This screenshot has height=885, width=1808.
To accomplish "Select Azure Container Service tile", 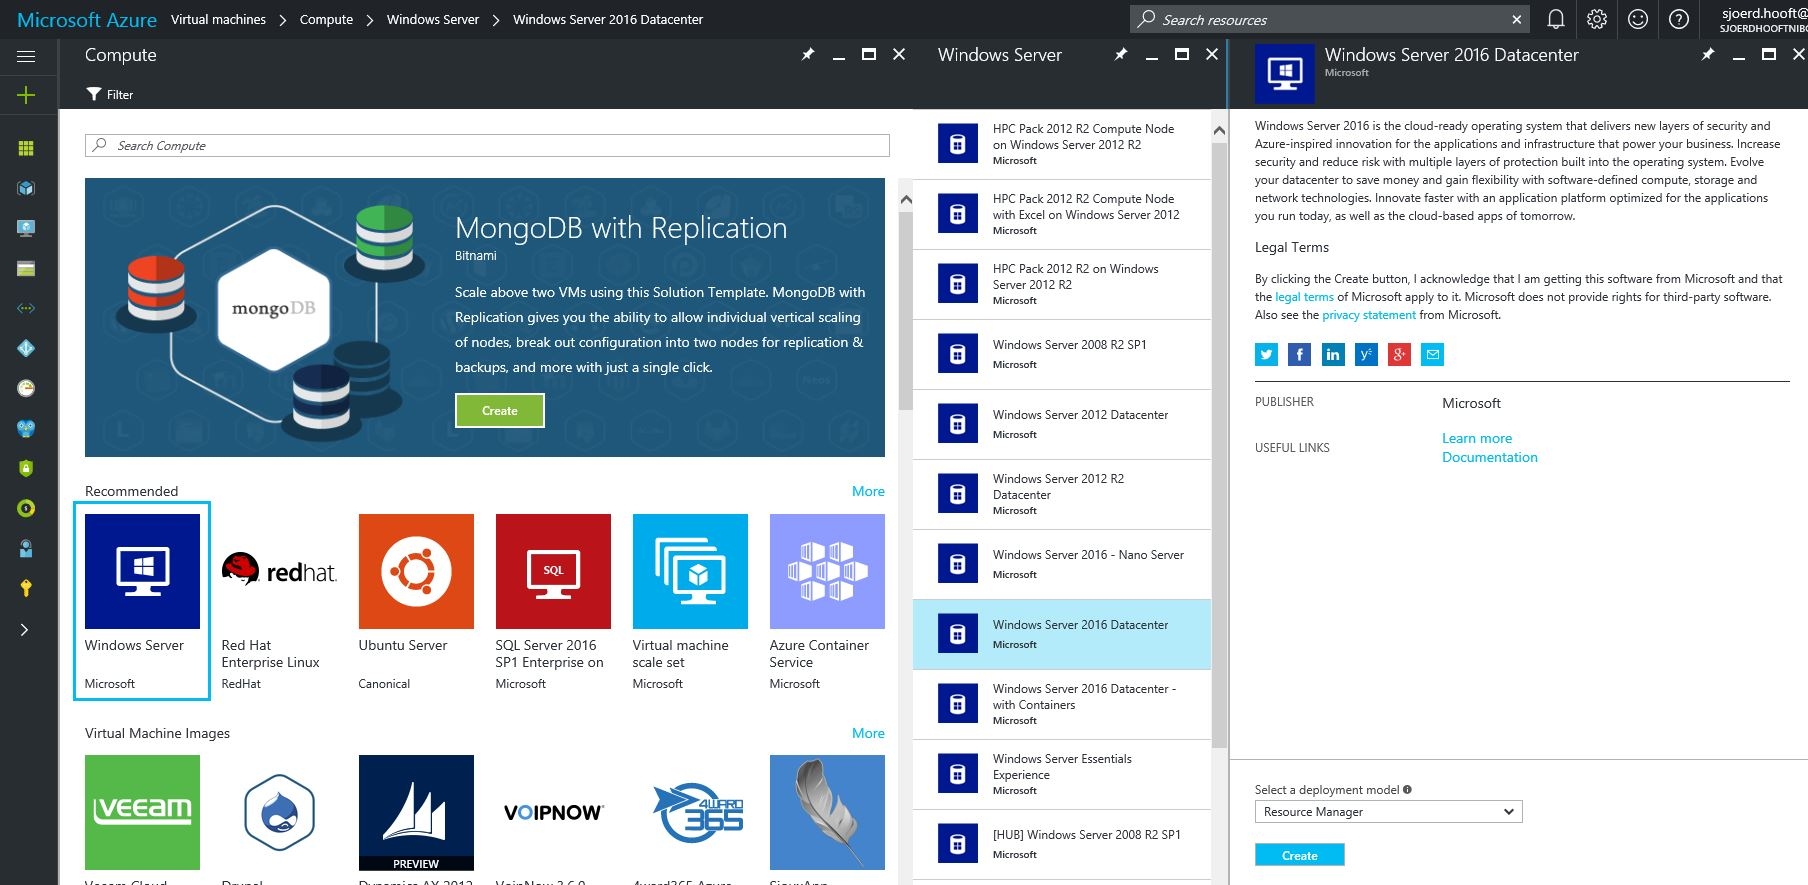I will pos(827,601).
